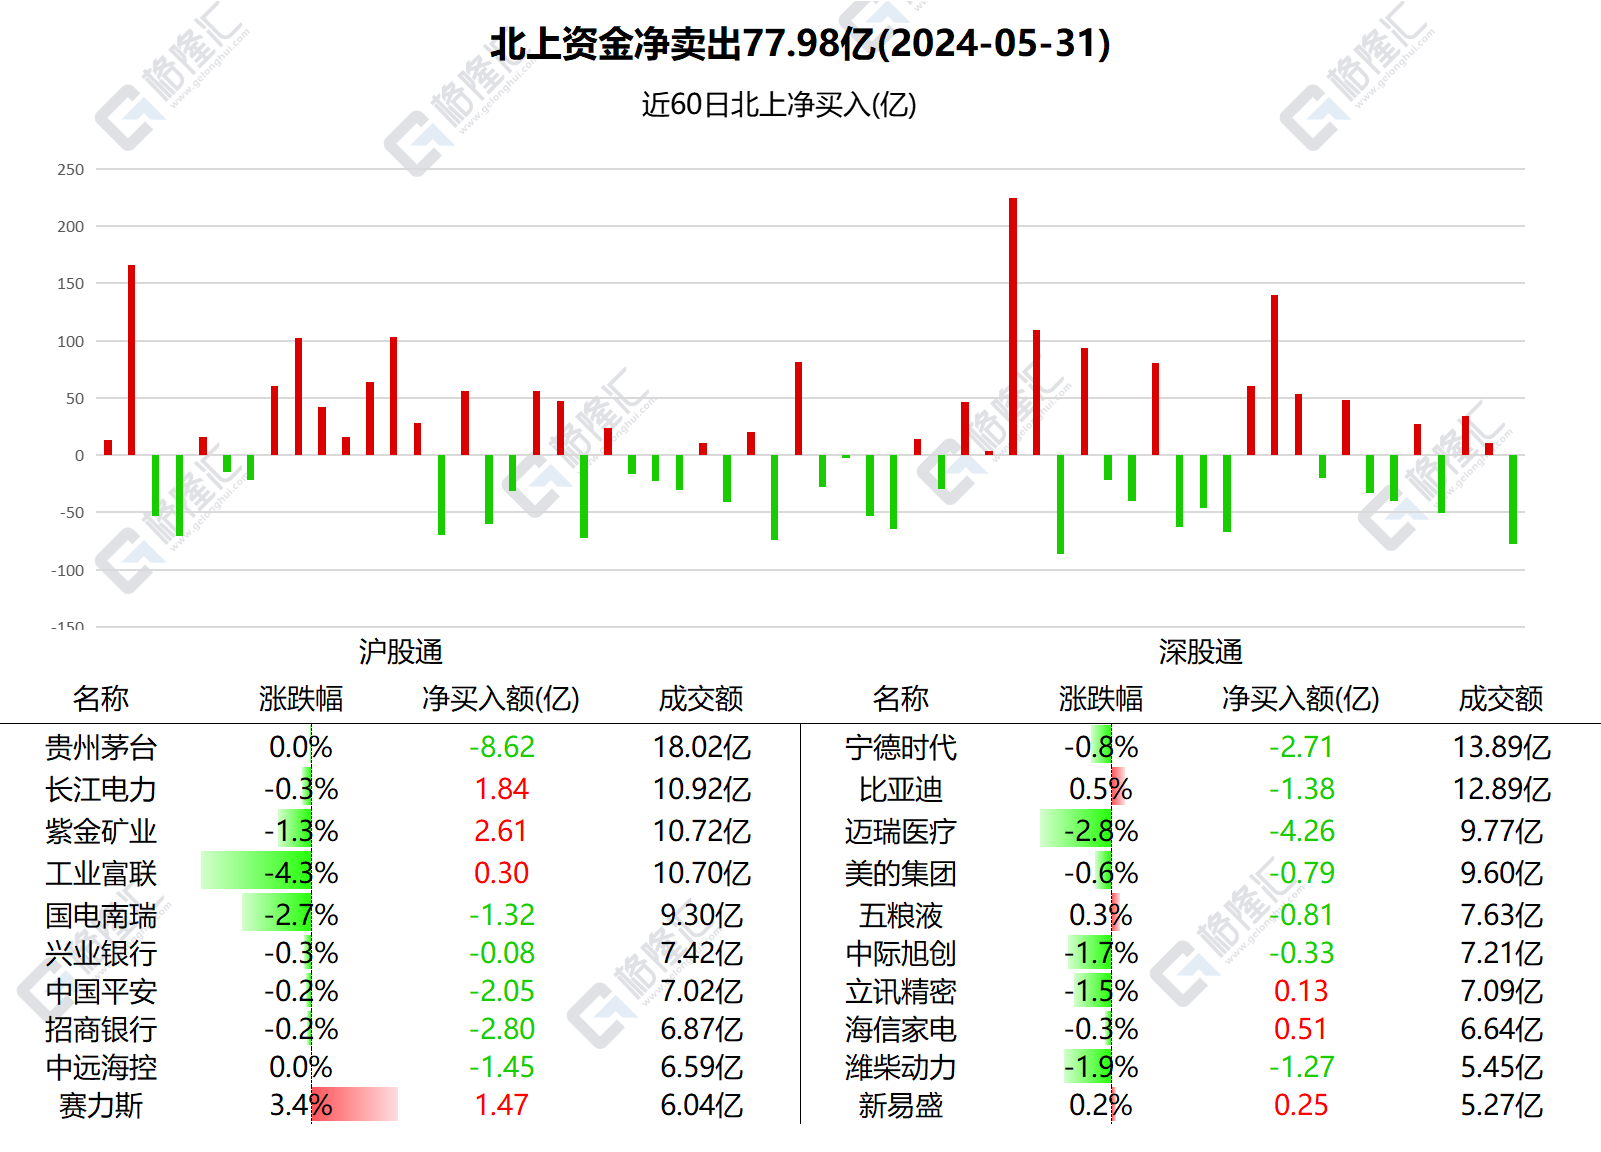Select stock name 潍柴动力

901,1067
